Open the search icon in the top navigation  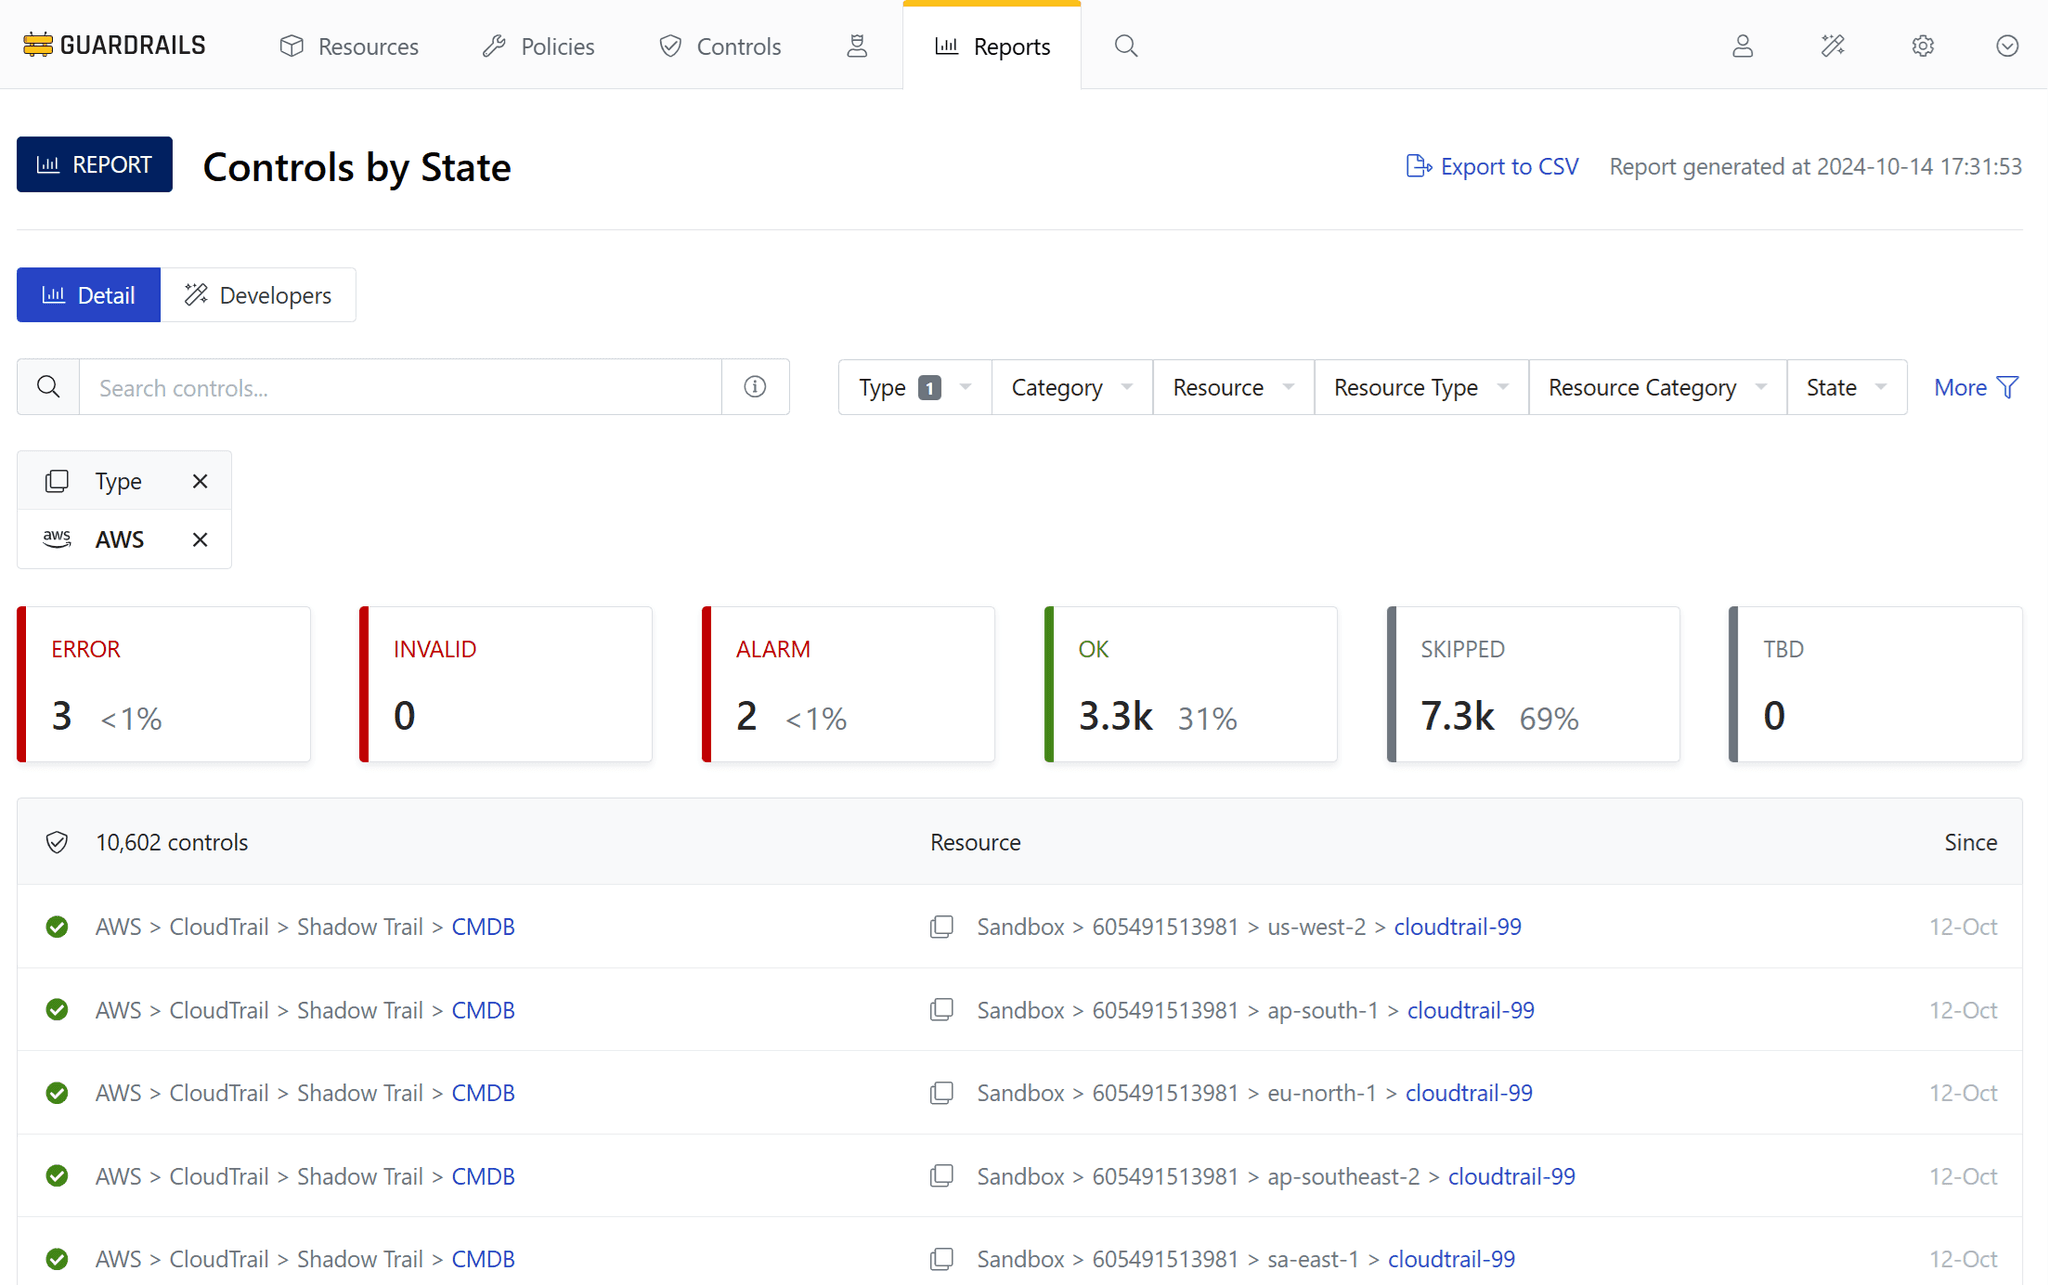point(1125,45)
